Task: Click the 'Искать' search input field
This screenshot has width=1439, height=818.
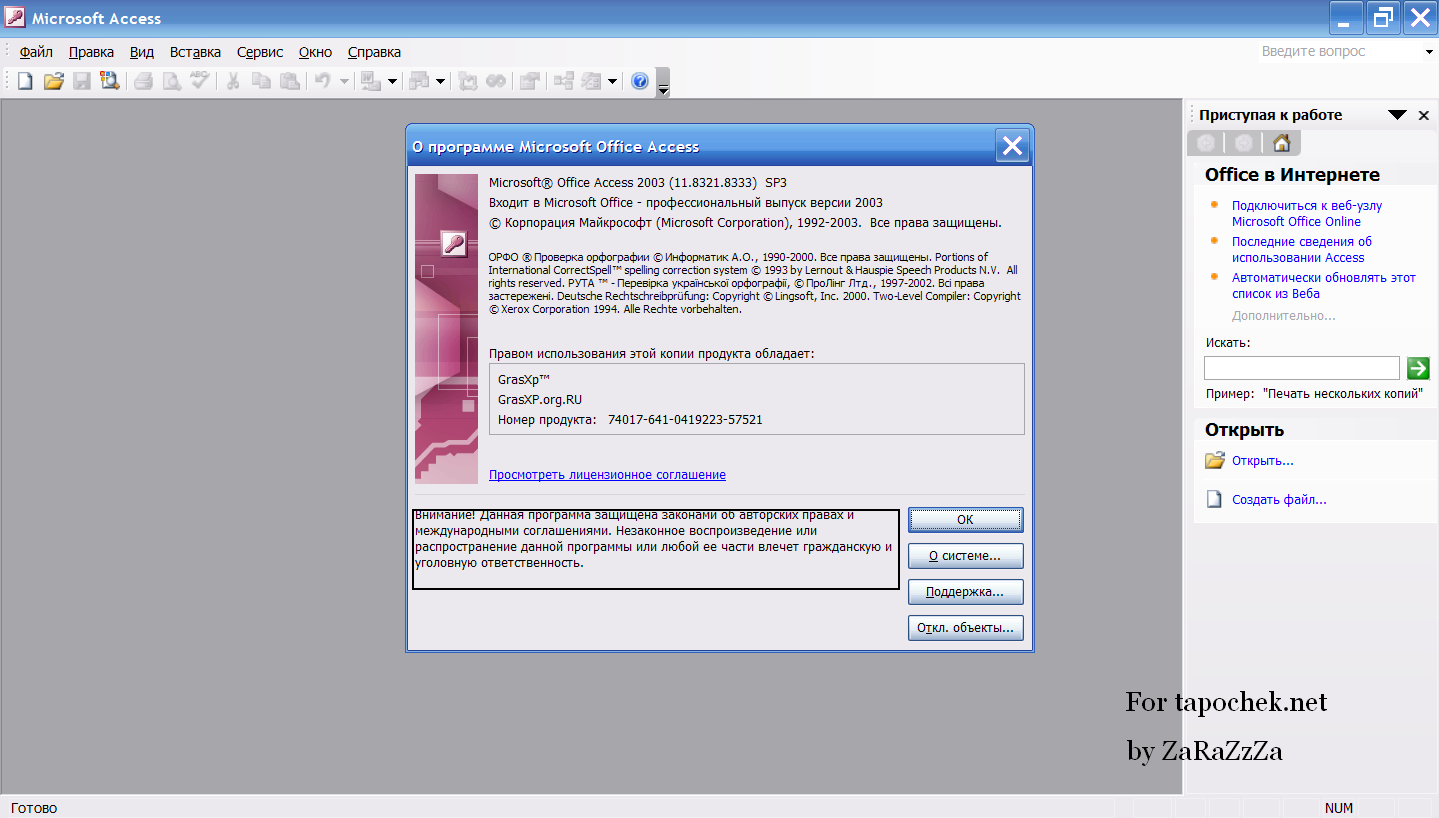Action: (1301, 368)
